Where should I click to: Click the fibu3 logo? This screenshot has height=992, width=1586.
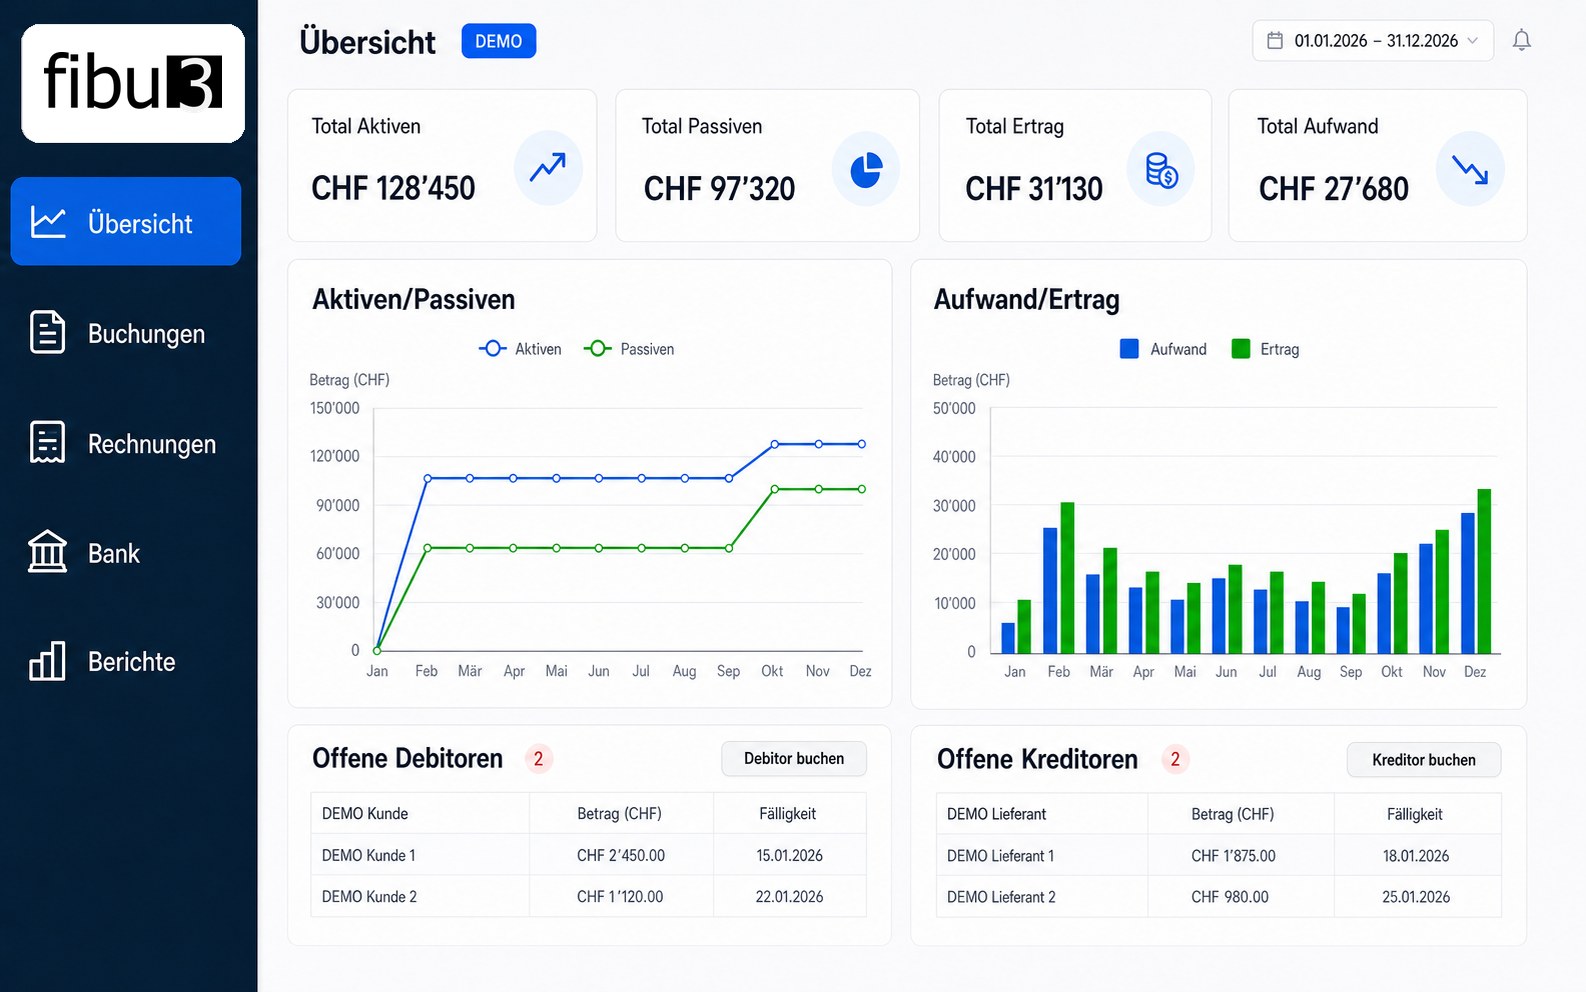(133, 83)
